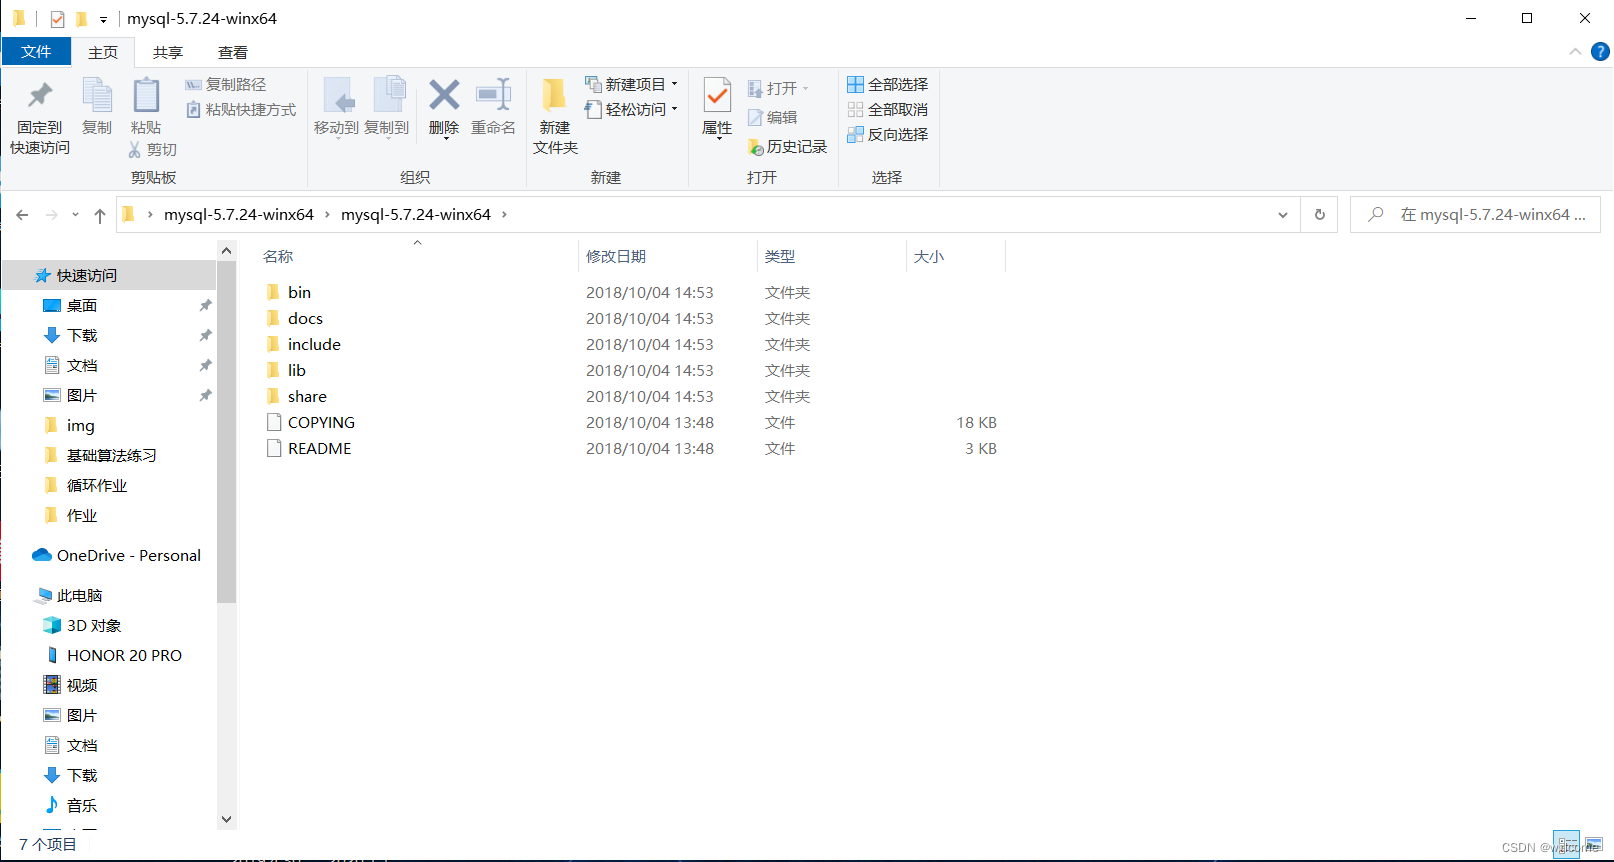Click the search magnifier icon

1376,214
